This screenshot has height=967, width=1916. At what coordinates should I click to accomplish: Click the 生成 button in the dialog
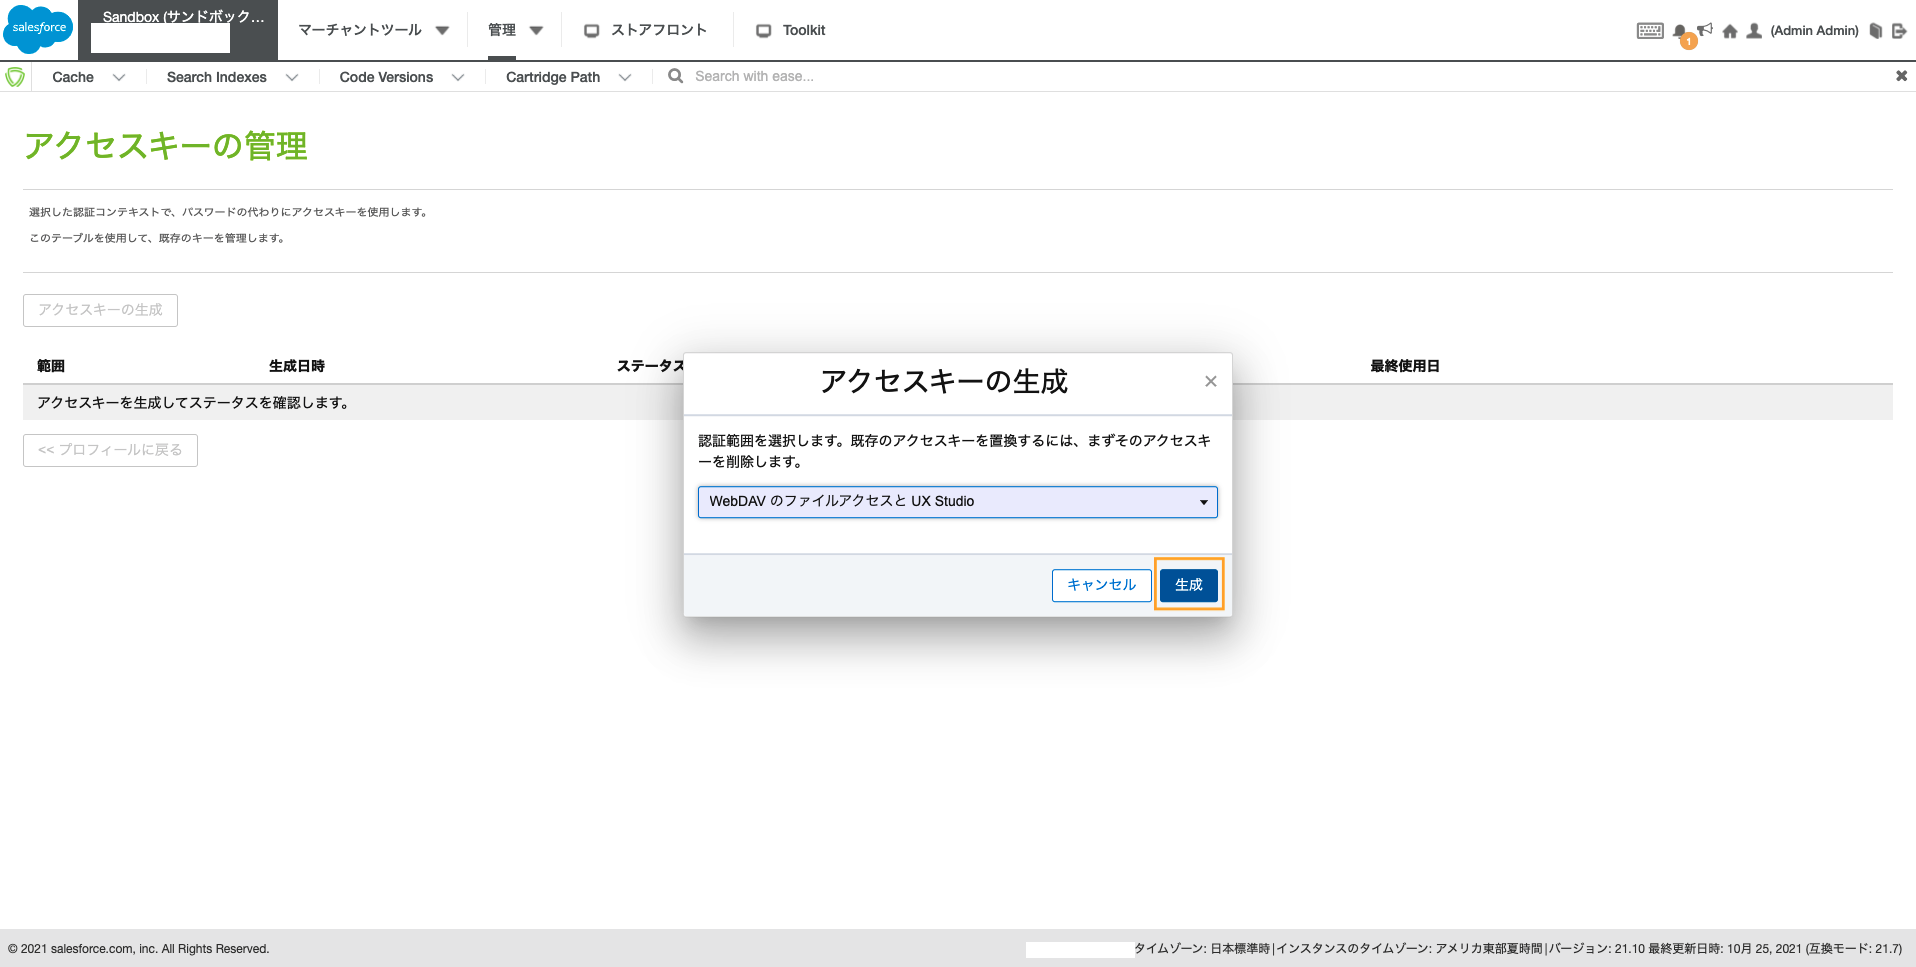coord(1188,585)
